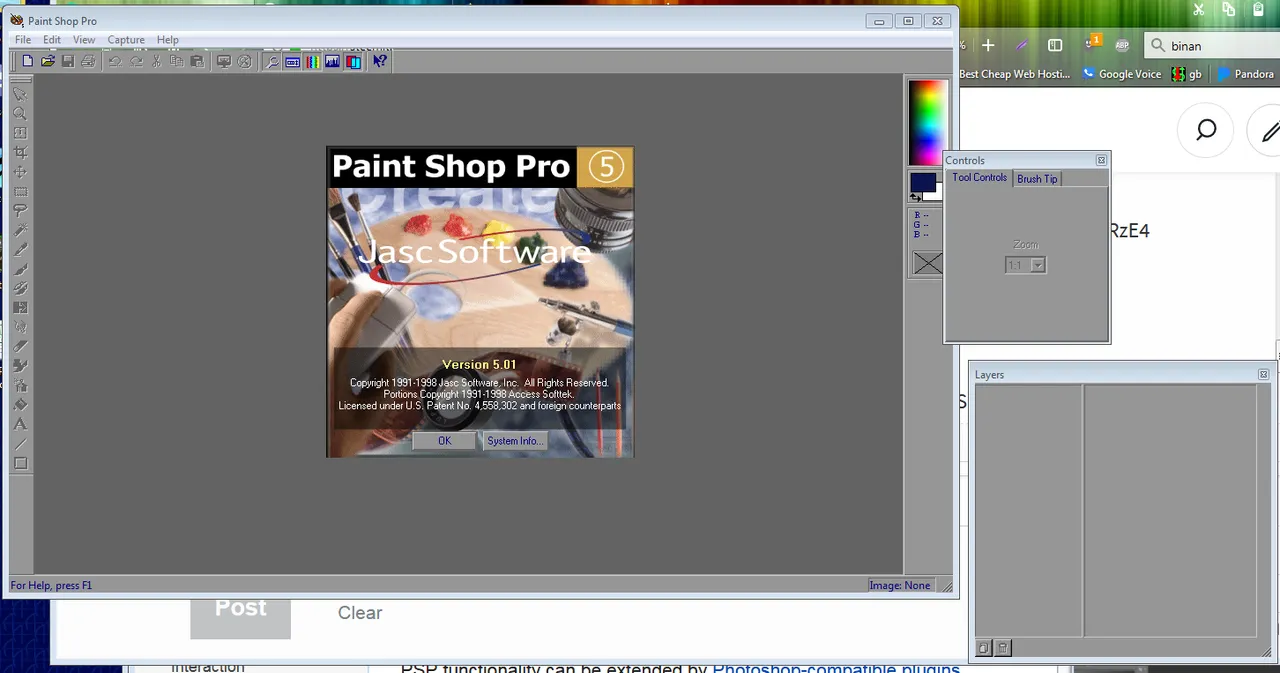The image size is (1280, 673).
Task: Switch to the Tool Controls tab
Action: click(979, 178)
